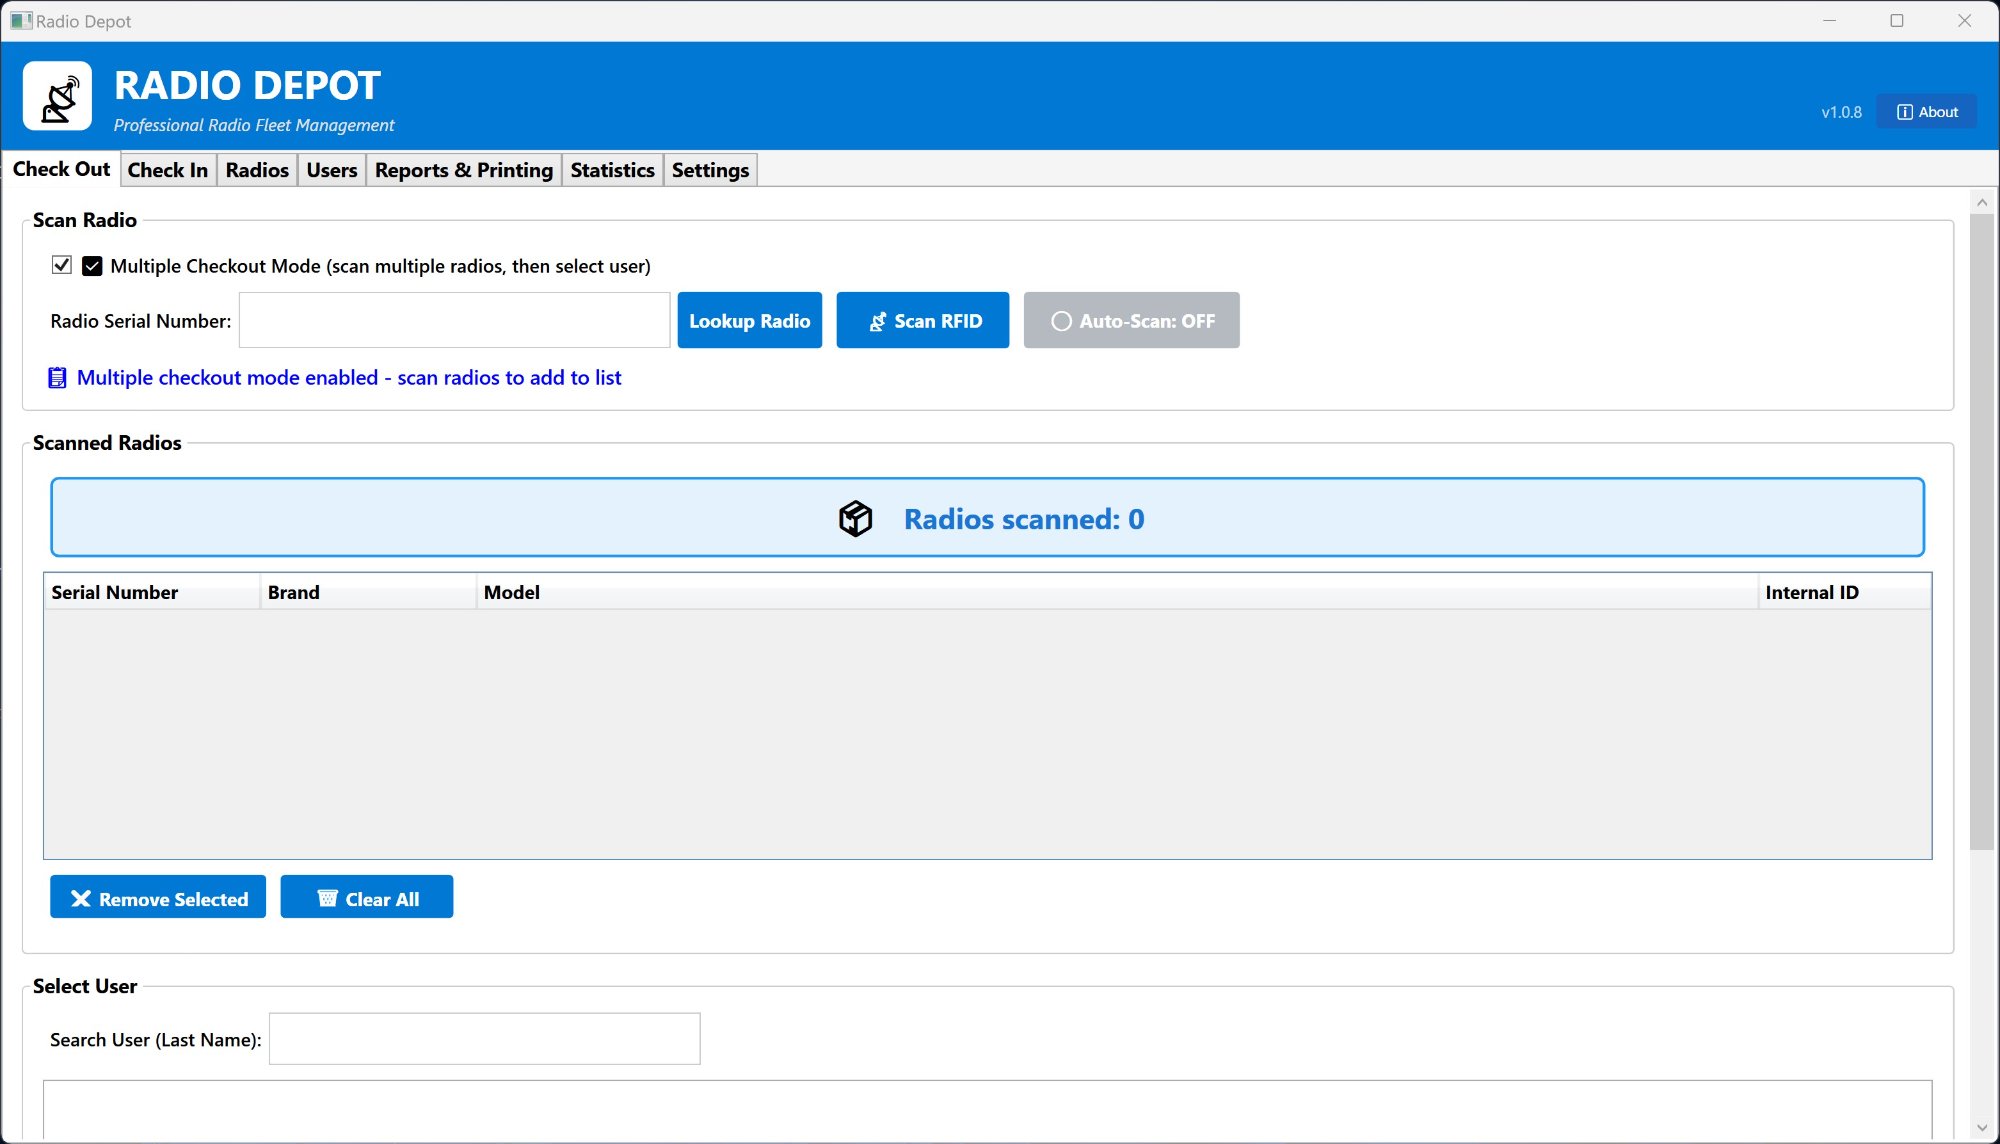The width and height of the screenshot is (2000, 1144).
Task: Open the About dialog
Action: pyautogui.click(x=1926, y=112)
